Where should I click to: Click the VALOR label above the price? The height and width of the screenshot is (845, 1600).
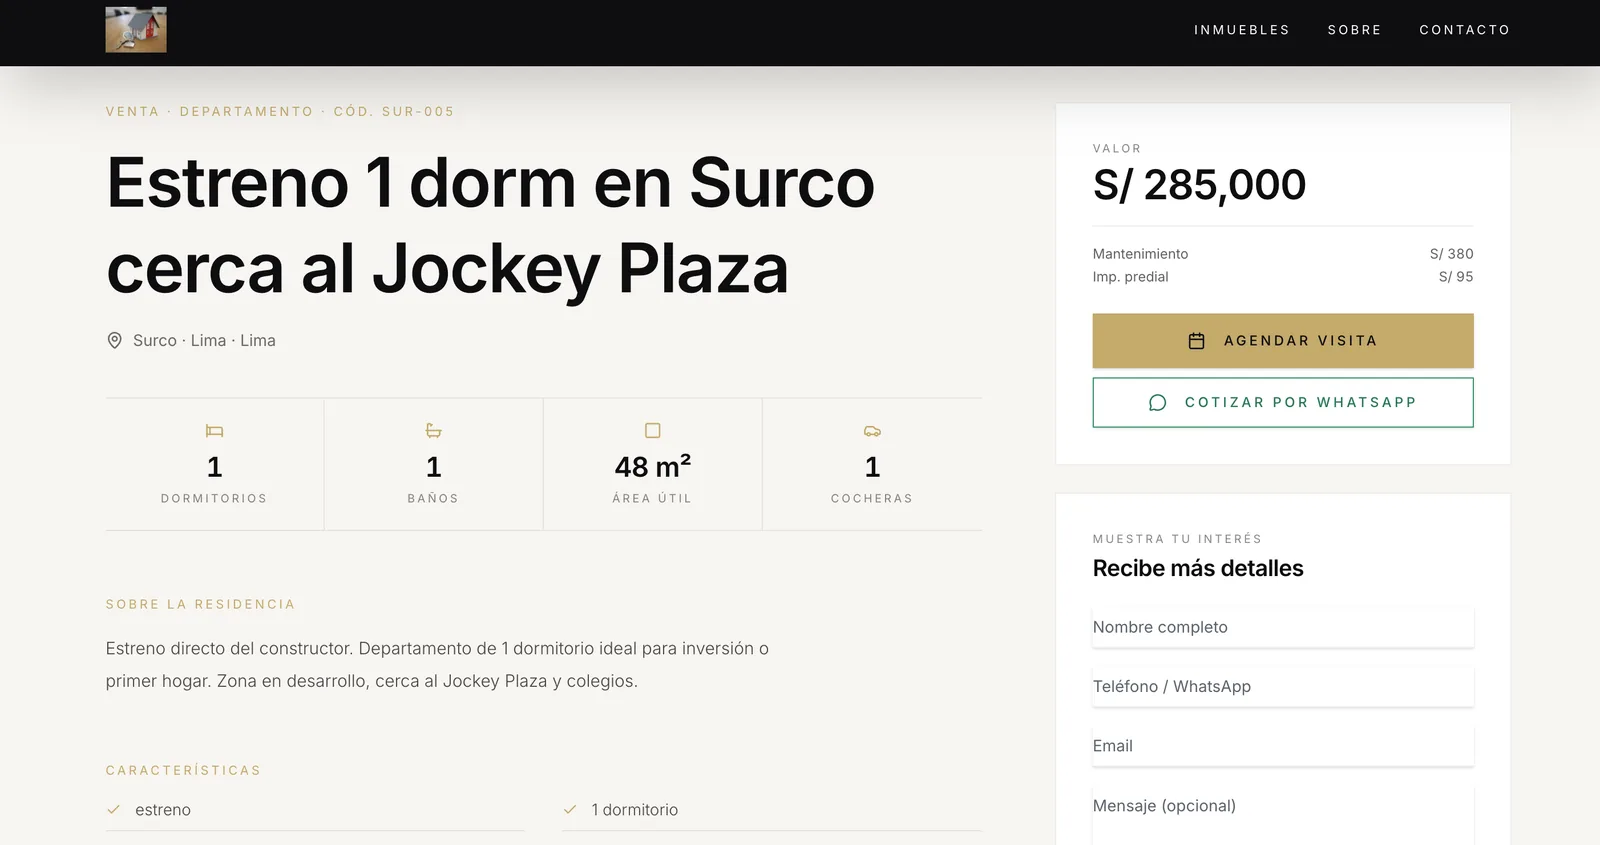coord(1117,149)
